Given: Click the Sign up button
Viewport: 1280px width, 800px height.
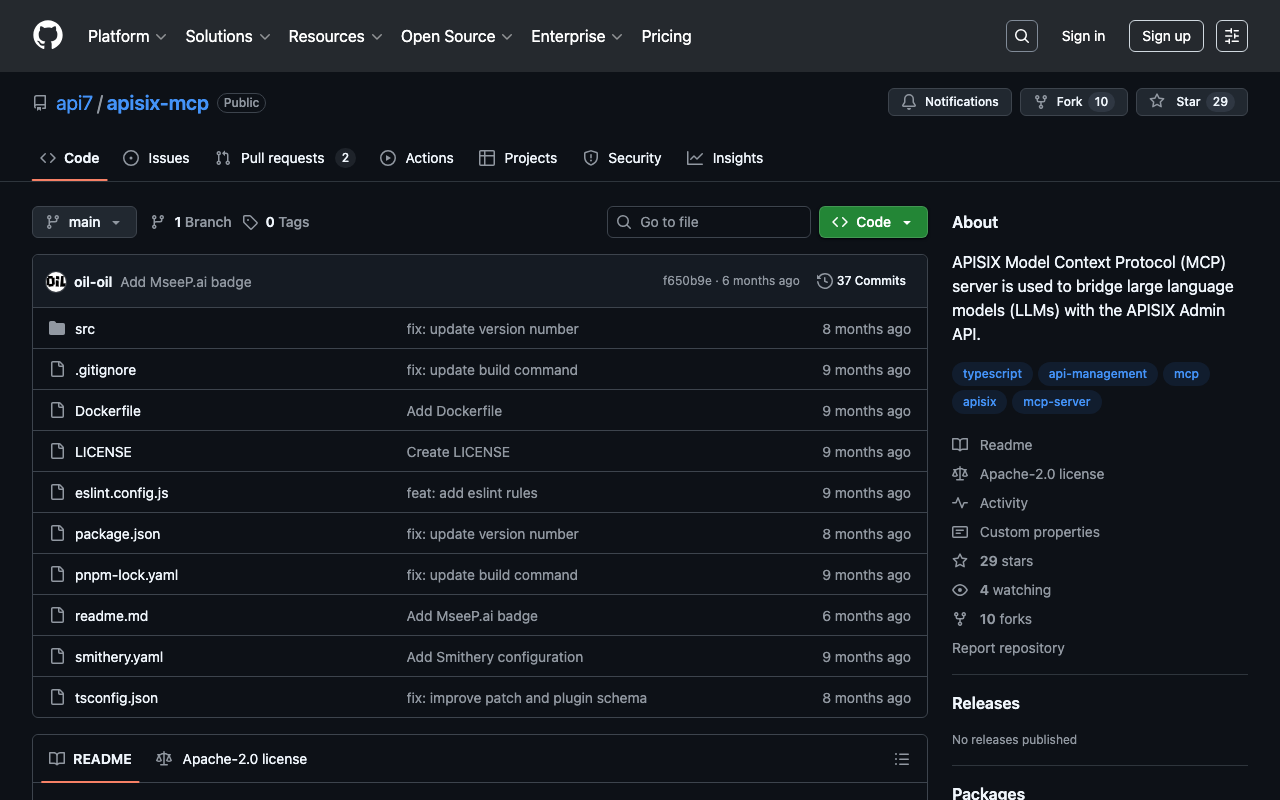Looking at the screenshot, I should pyautogui.click(x=1165, y=36).
